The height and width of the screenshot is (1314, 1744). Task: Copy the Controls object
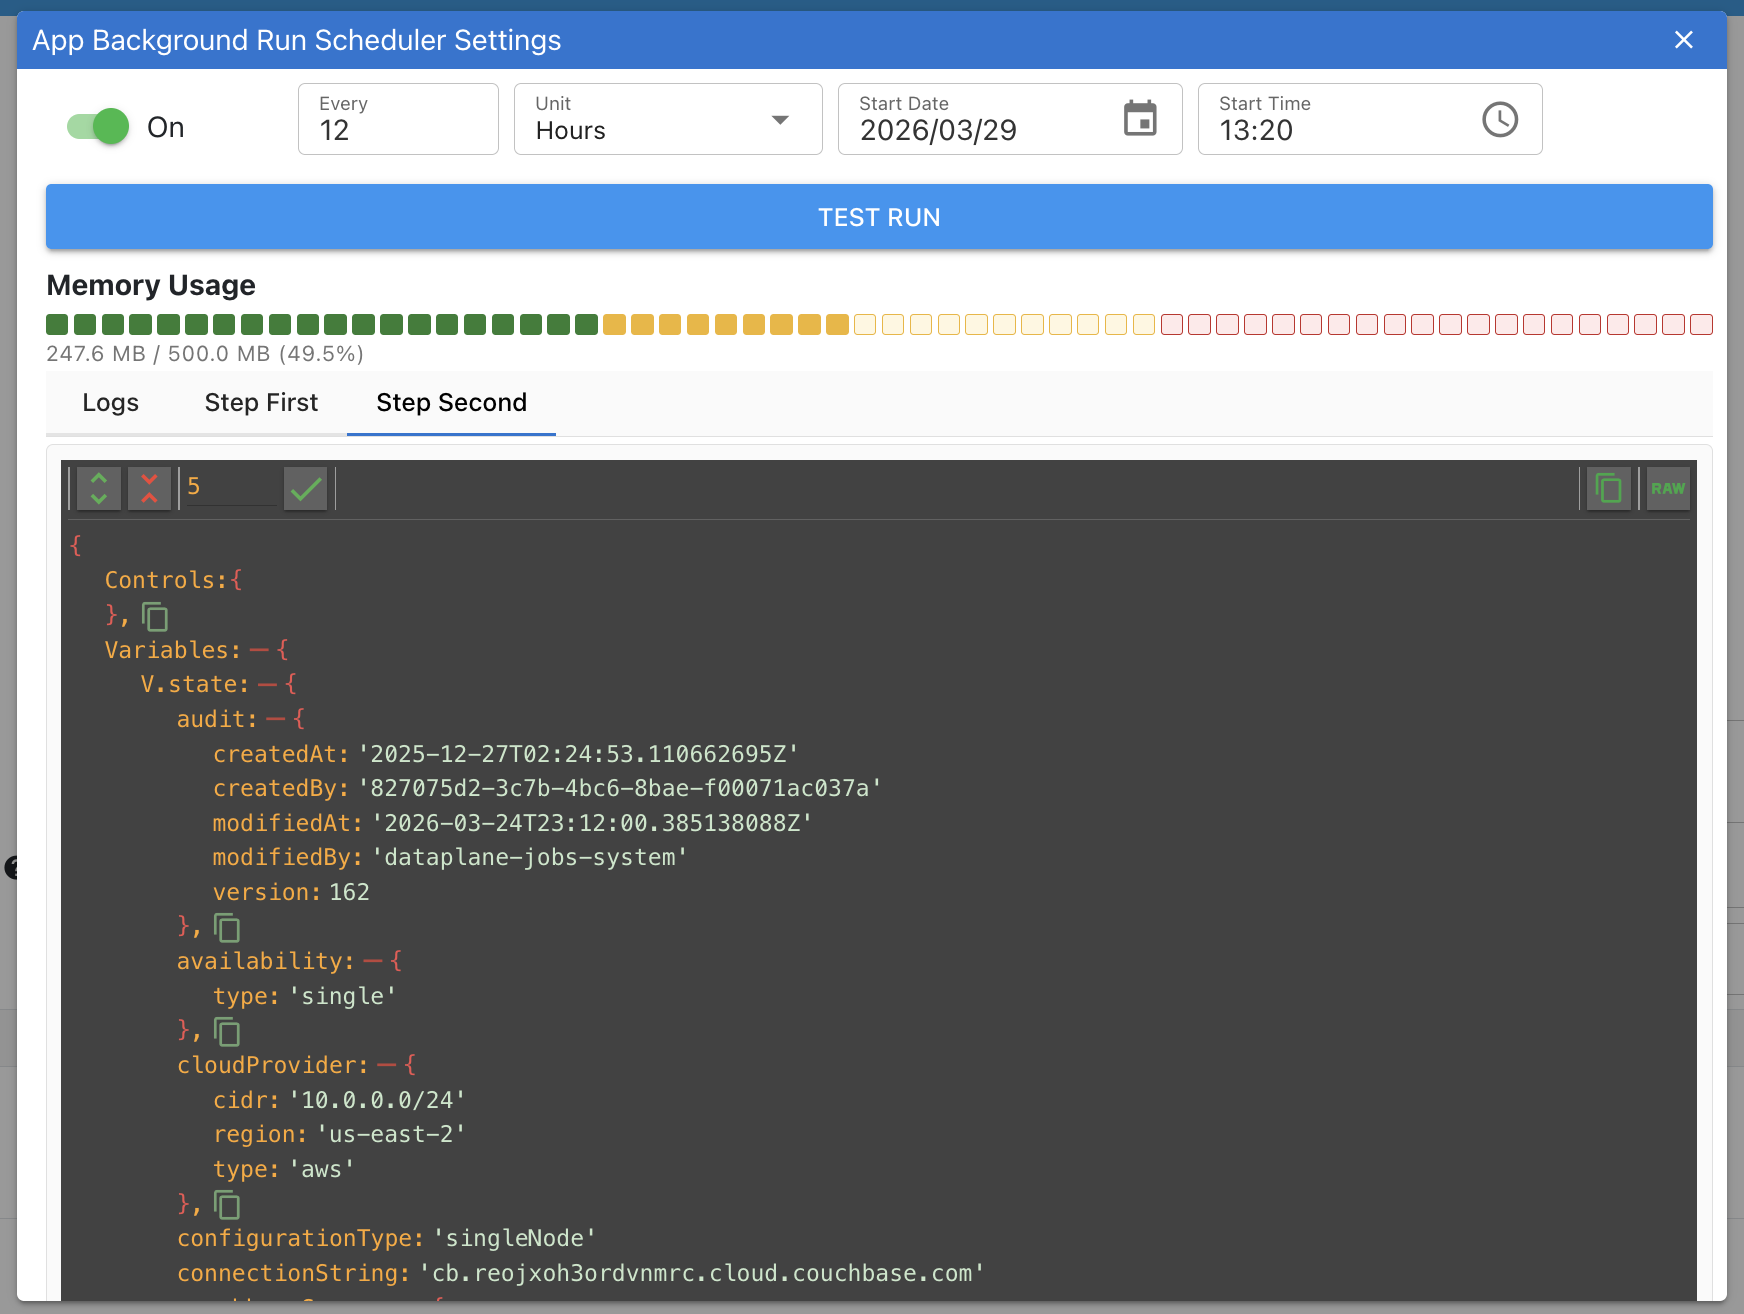(155, 617)
